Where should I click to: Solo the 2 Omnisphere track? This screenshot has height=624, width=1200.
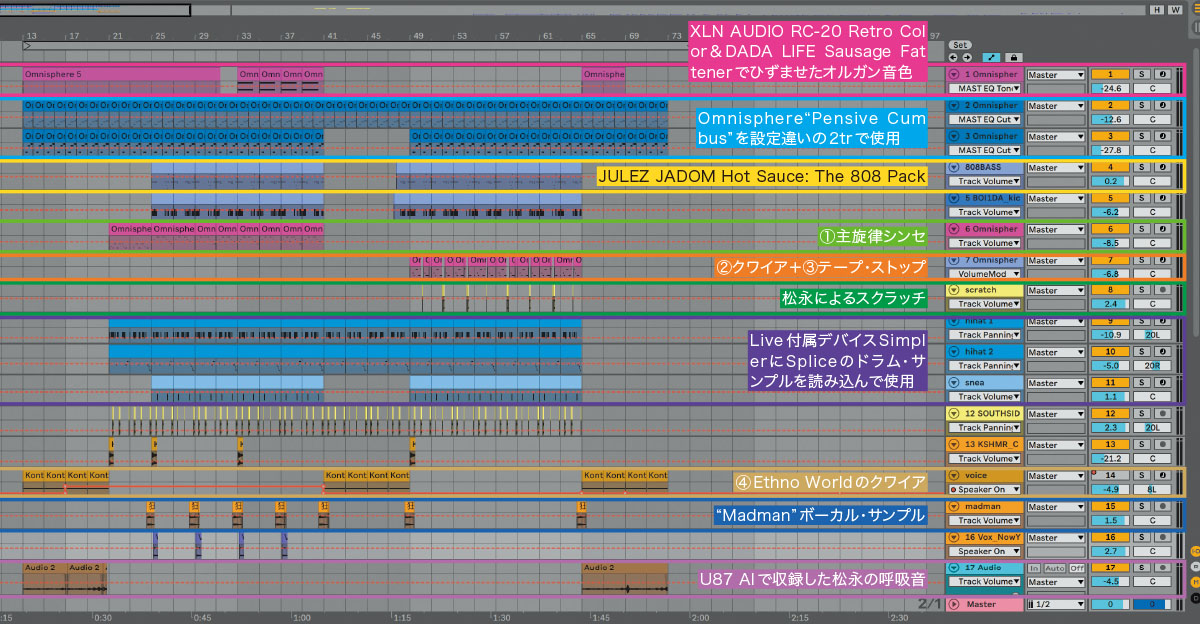click(x=1141, y=105)
